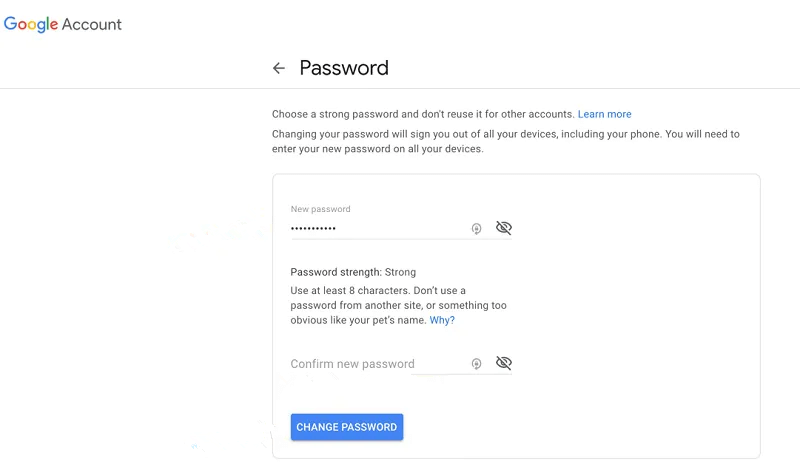
Task: Click the Choose a strong password sentence
Action: [423, 114]
